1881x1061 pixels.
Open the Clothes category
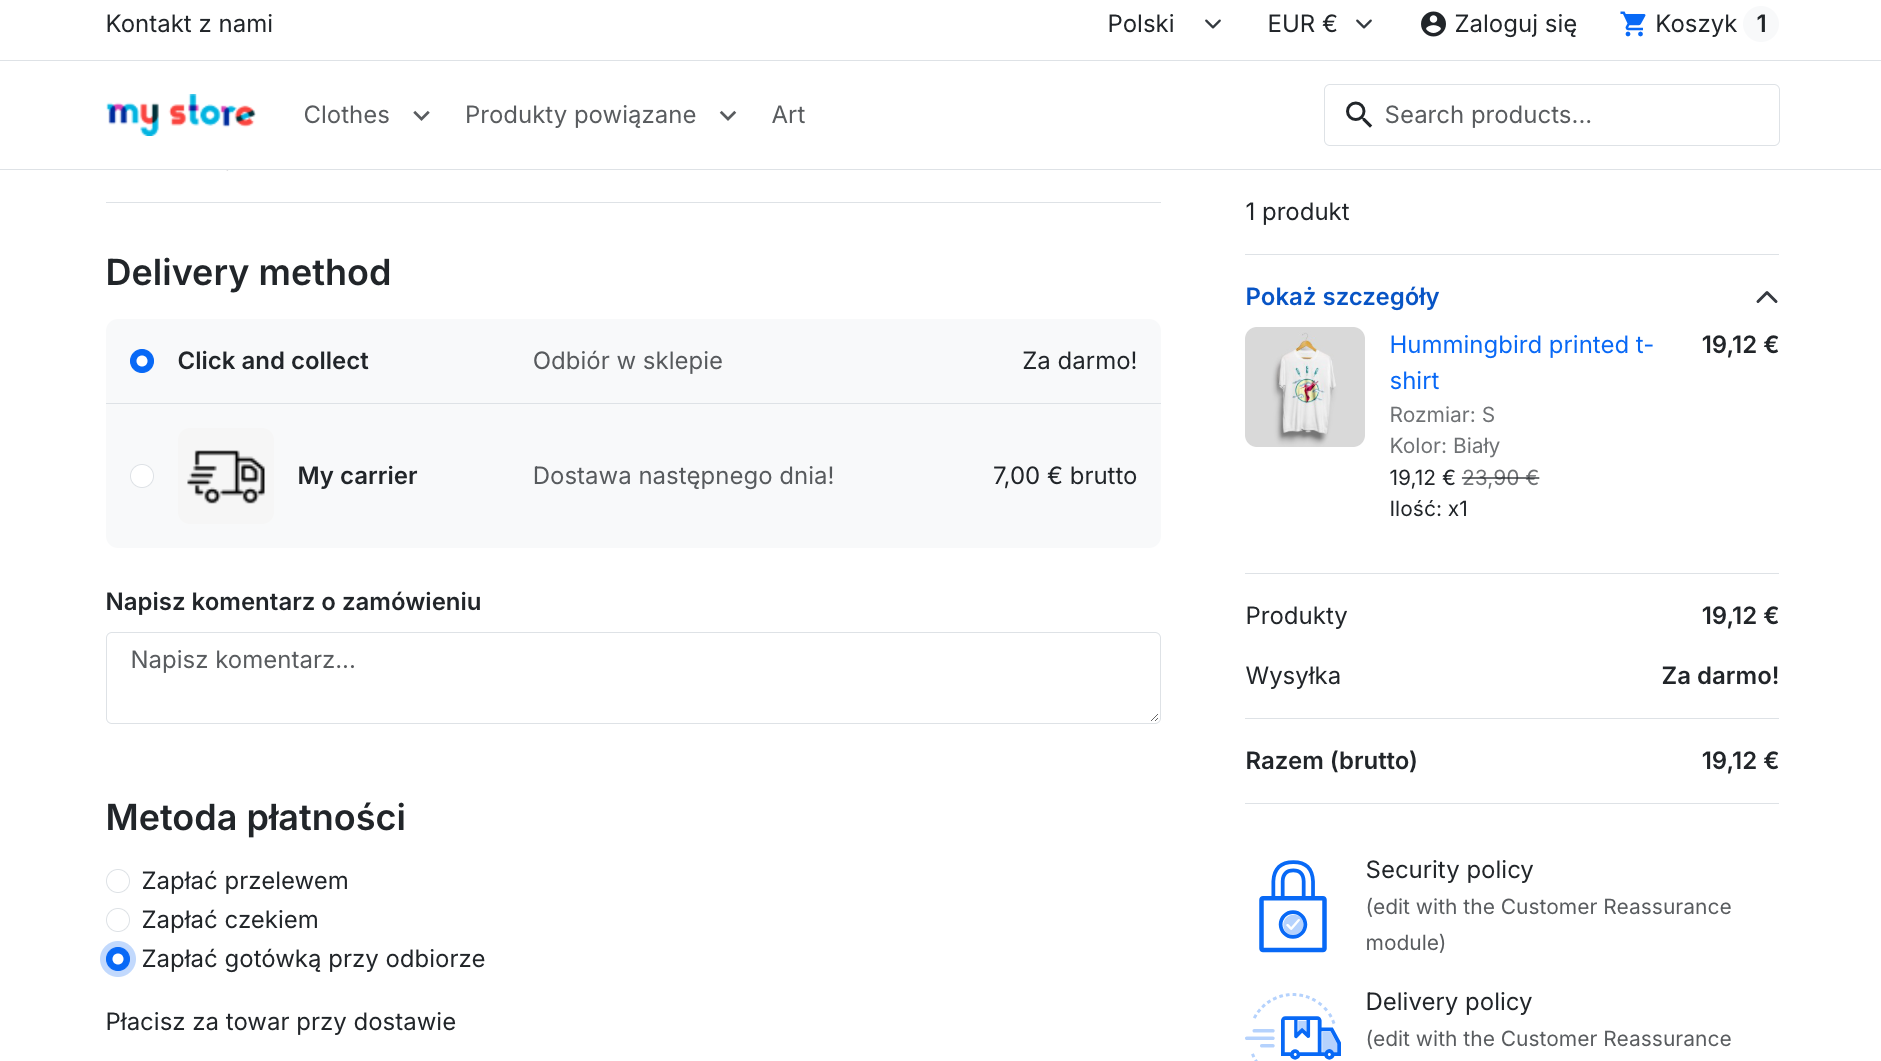[346, 115]
